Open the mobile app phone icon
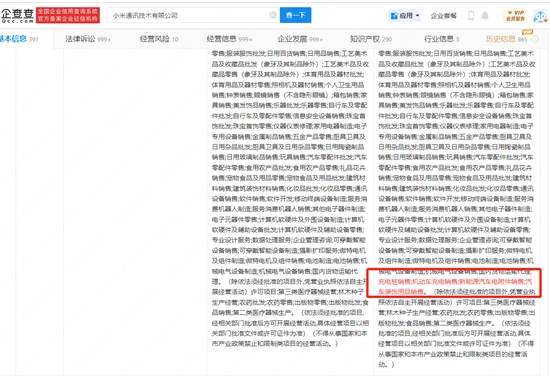Image resolution: width=550 pixels, height=378 pixels. [471, 15]
